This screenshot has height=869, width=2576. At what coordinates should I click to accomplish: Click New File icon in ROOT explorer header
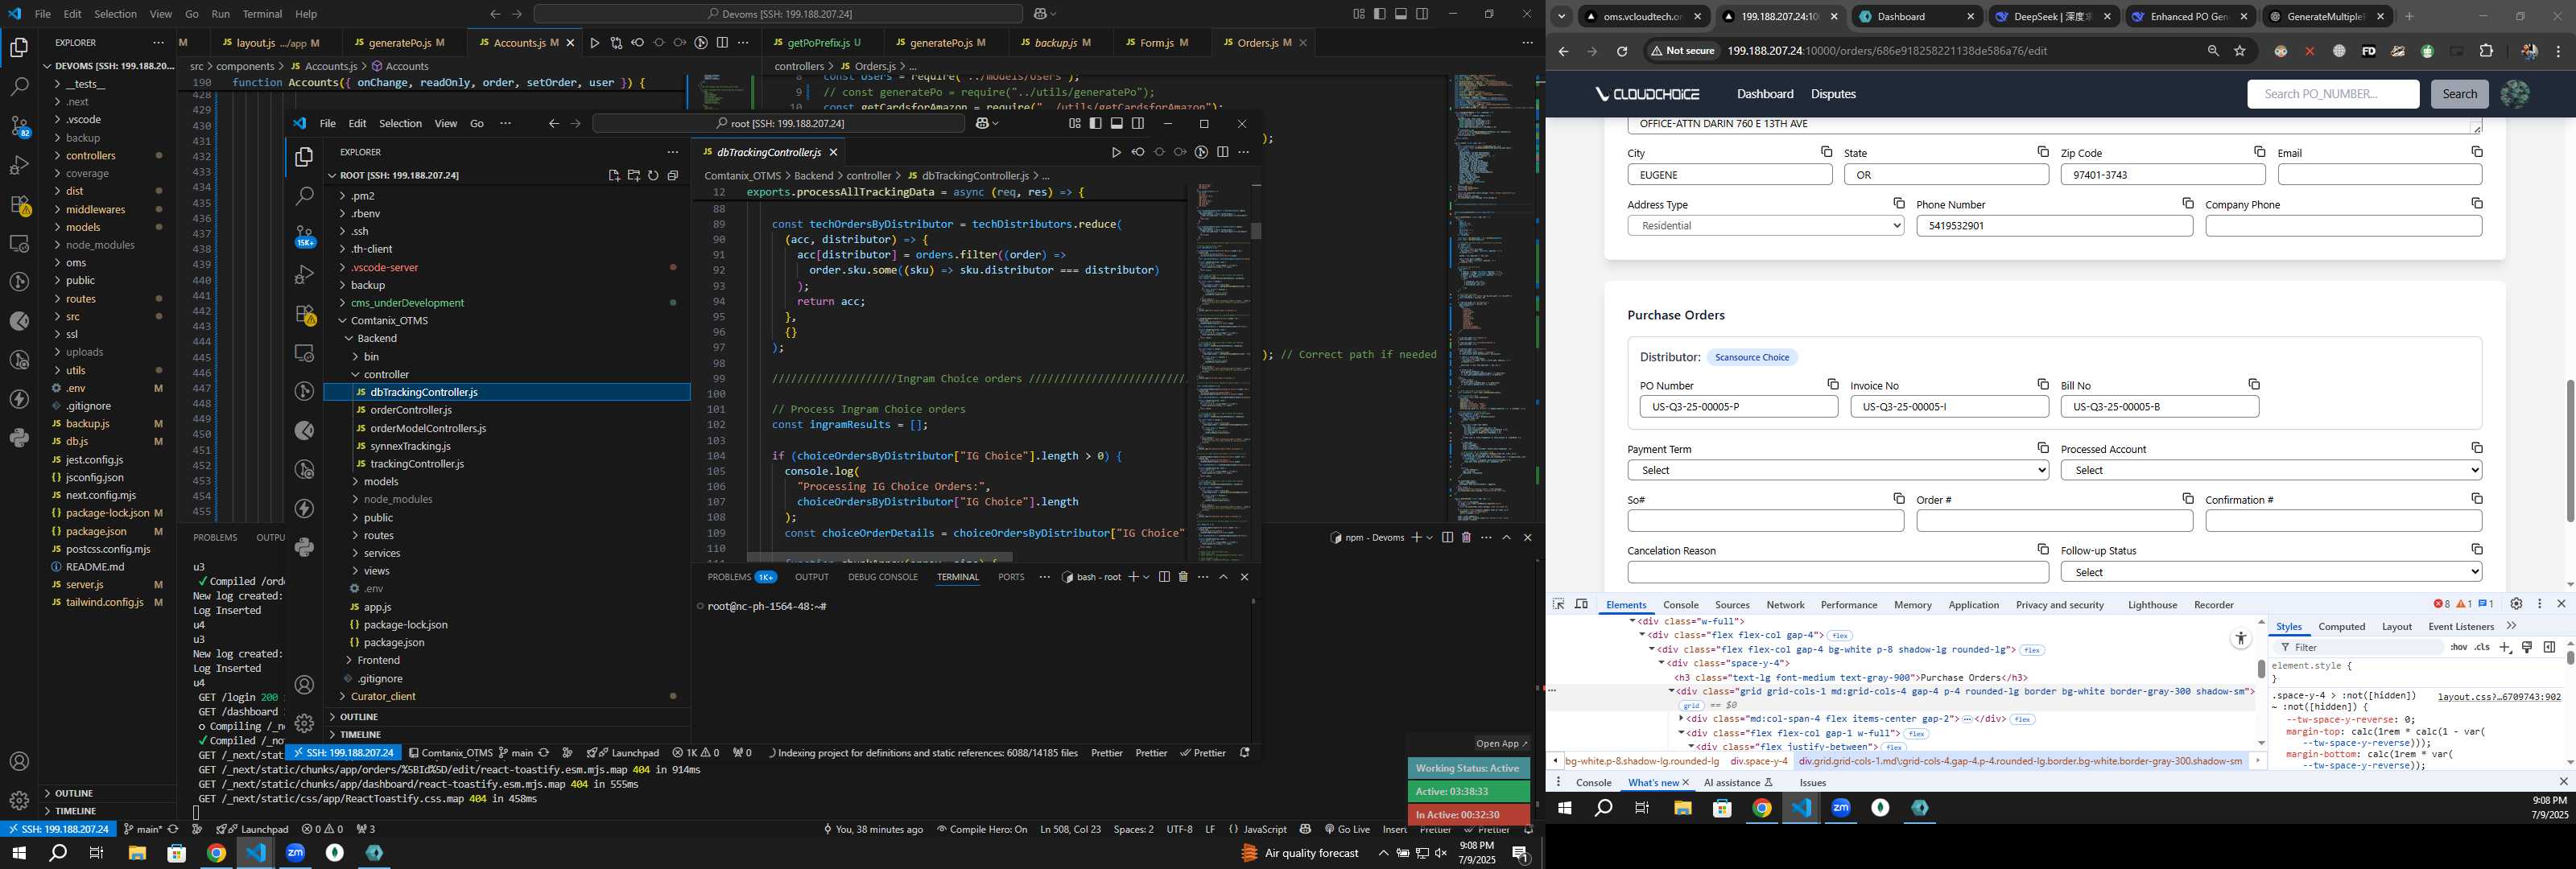click(x=614, y=175)
